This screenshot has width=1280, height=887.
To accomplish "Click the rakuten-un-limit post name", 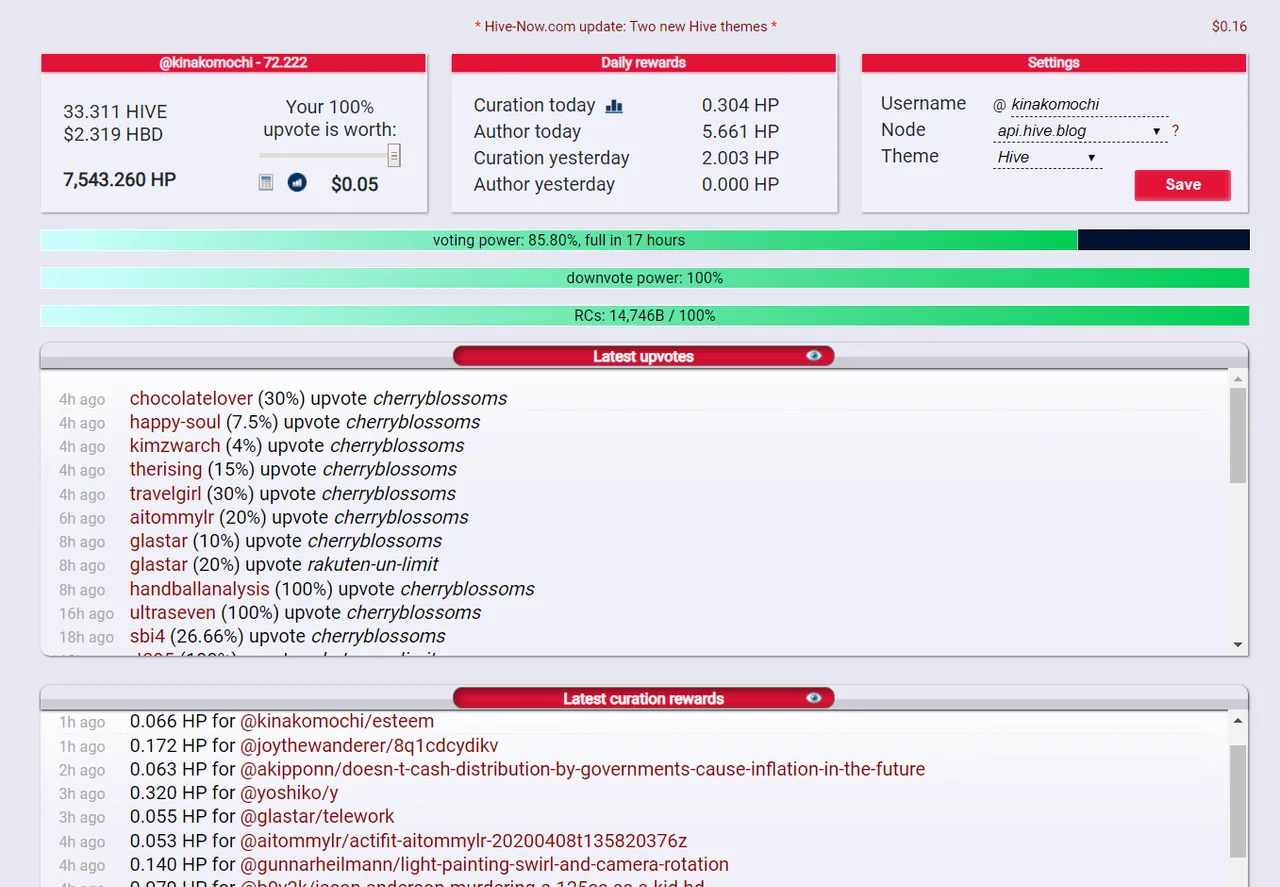I will click(x=373, y=565).
